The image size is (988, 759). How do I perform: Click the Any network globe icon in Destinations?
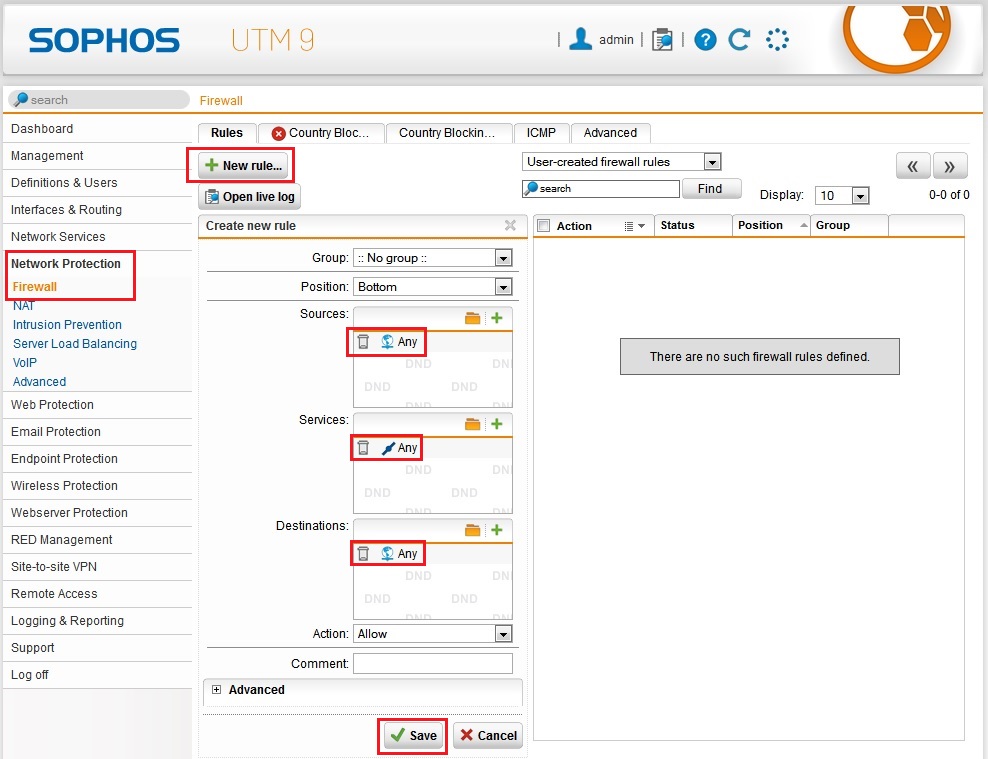[388, 553]
